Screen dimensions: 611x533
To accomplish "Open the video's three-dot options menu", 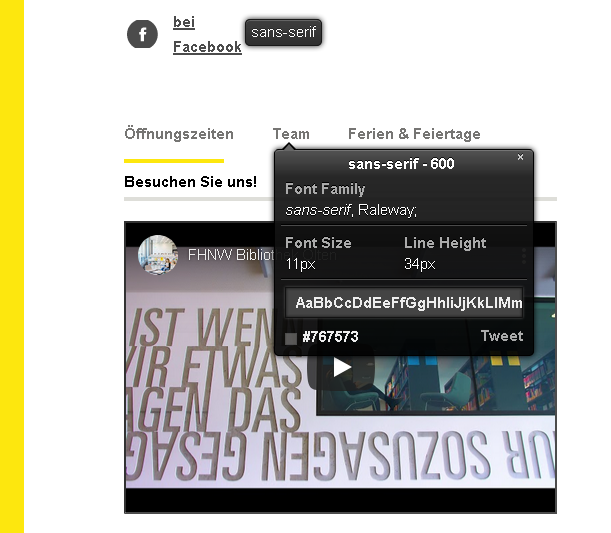I will (x=524, y=256).
